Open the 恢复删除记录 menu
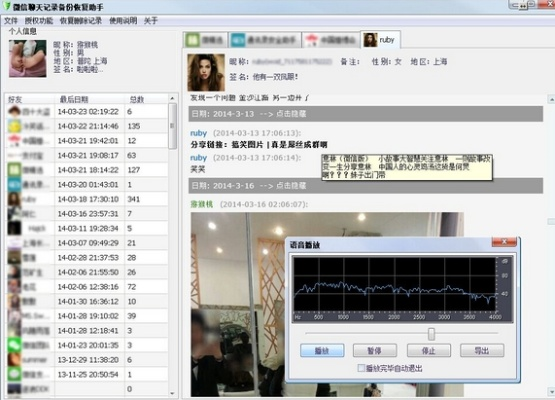 tap(81, 21)
